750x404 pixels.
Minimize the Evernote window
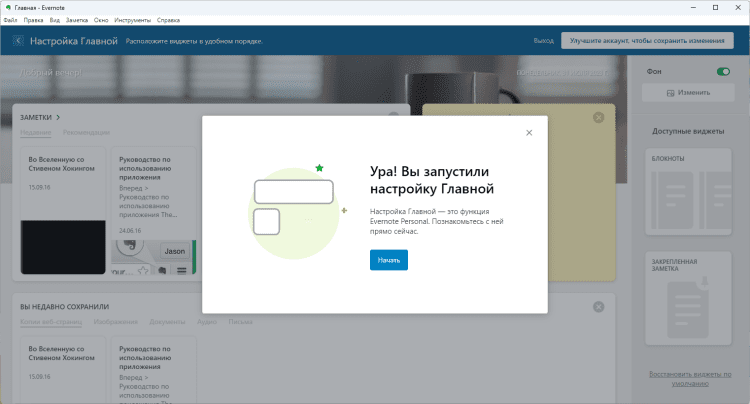pyautogui.click(x=693, y=7)
